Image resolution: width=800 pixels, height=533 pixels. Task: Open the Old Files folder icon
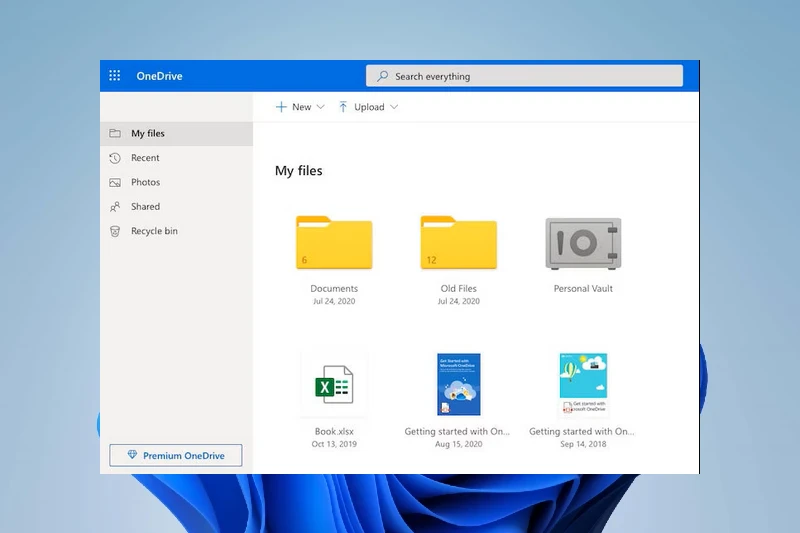pos(459,242)
